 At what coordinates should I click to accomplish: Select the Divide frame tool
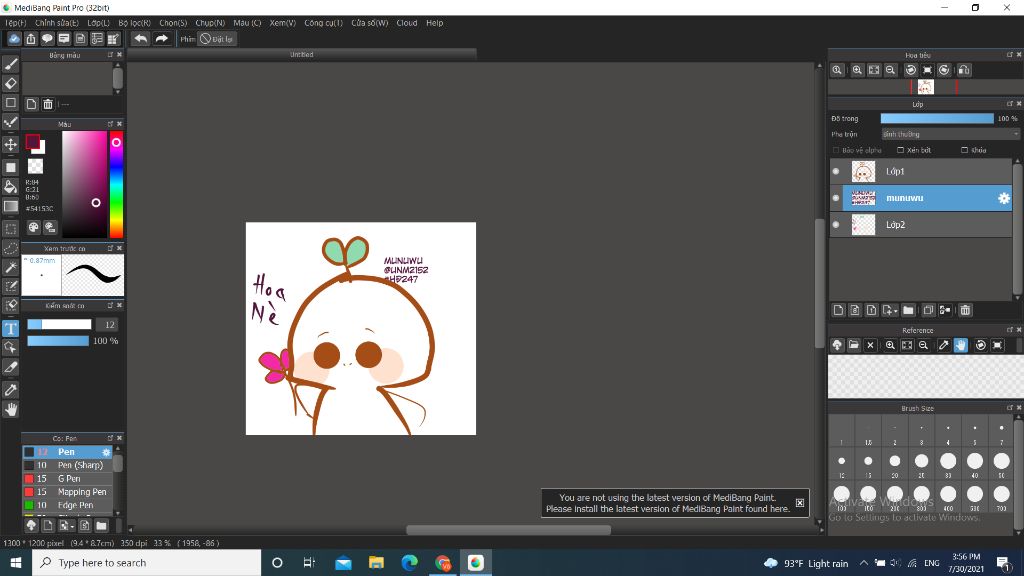pos(11,367)
